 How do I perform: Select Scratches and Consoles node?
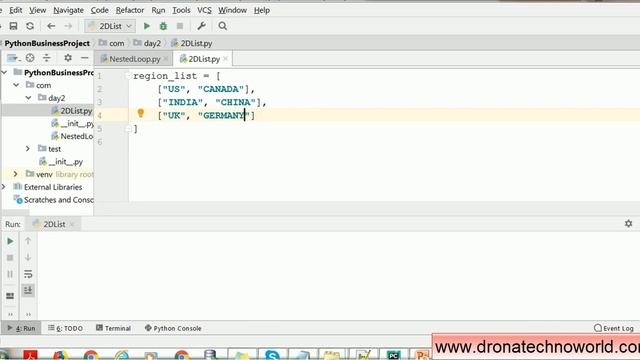click(x=54, y=200)
